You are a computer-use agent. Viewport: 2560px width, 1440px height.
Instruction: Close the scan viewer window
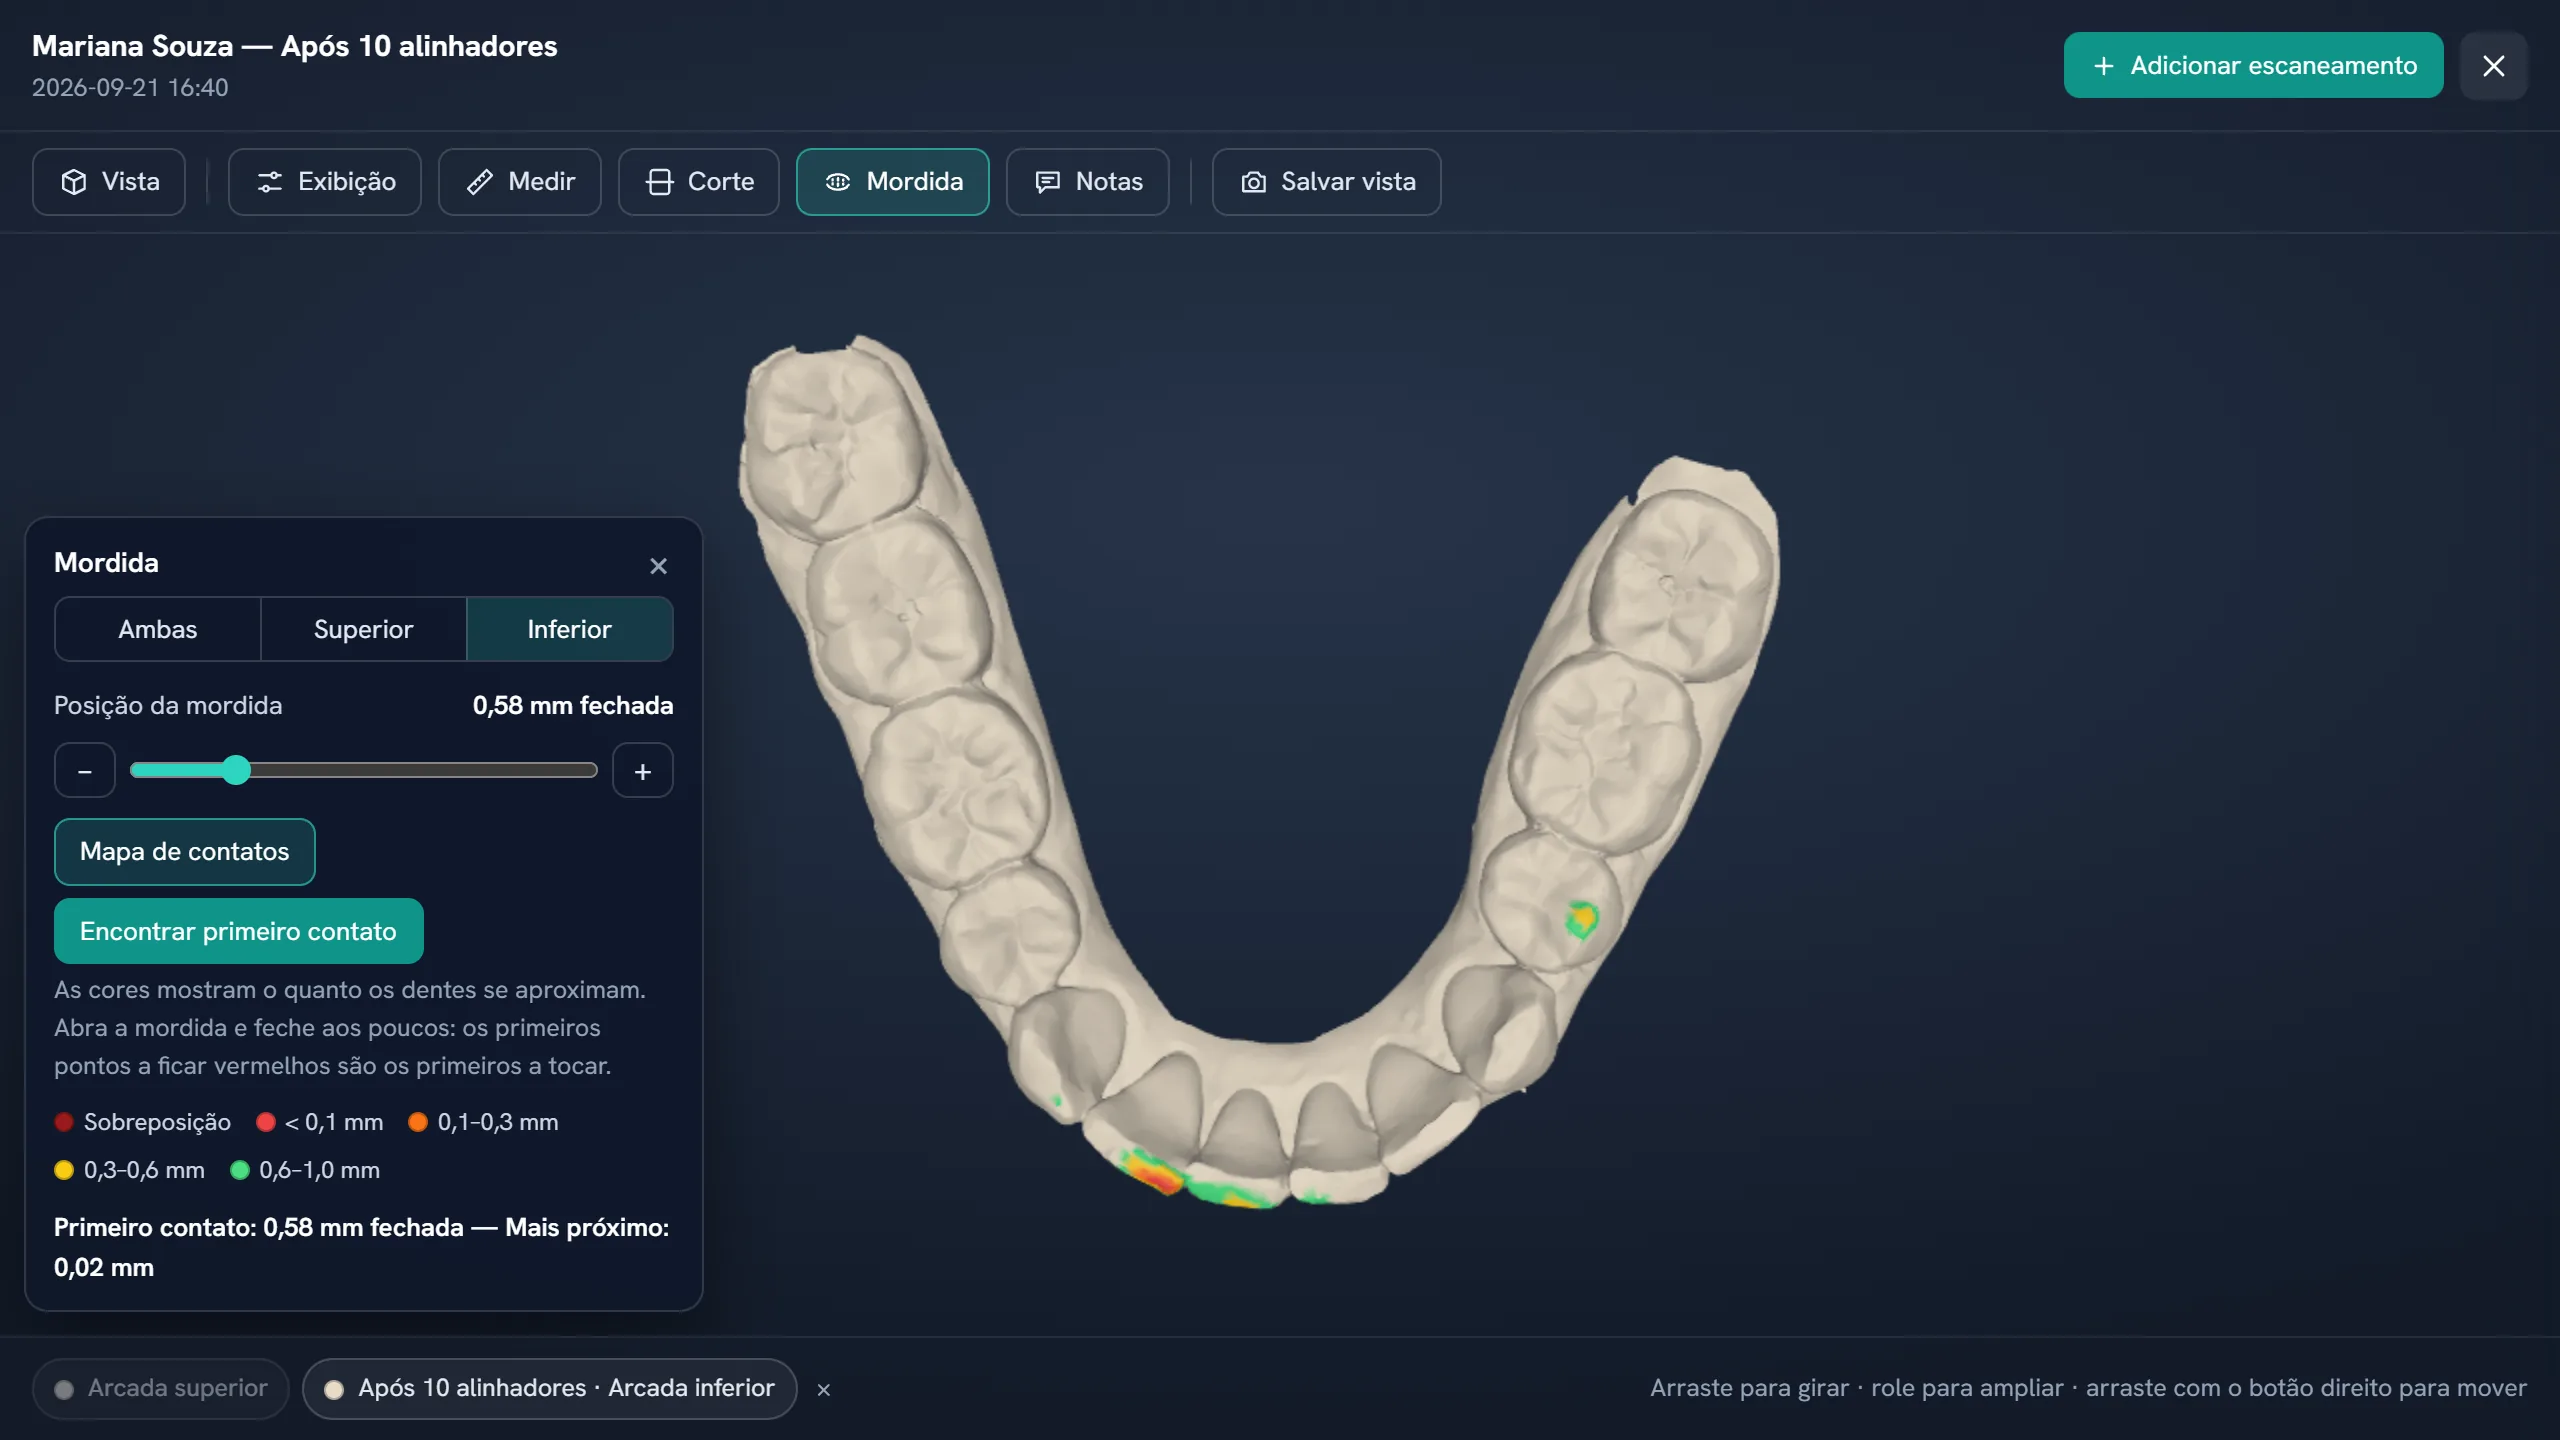click(x=2494, y=66)
